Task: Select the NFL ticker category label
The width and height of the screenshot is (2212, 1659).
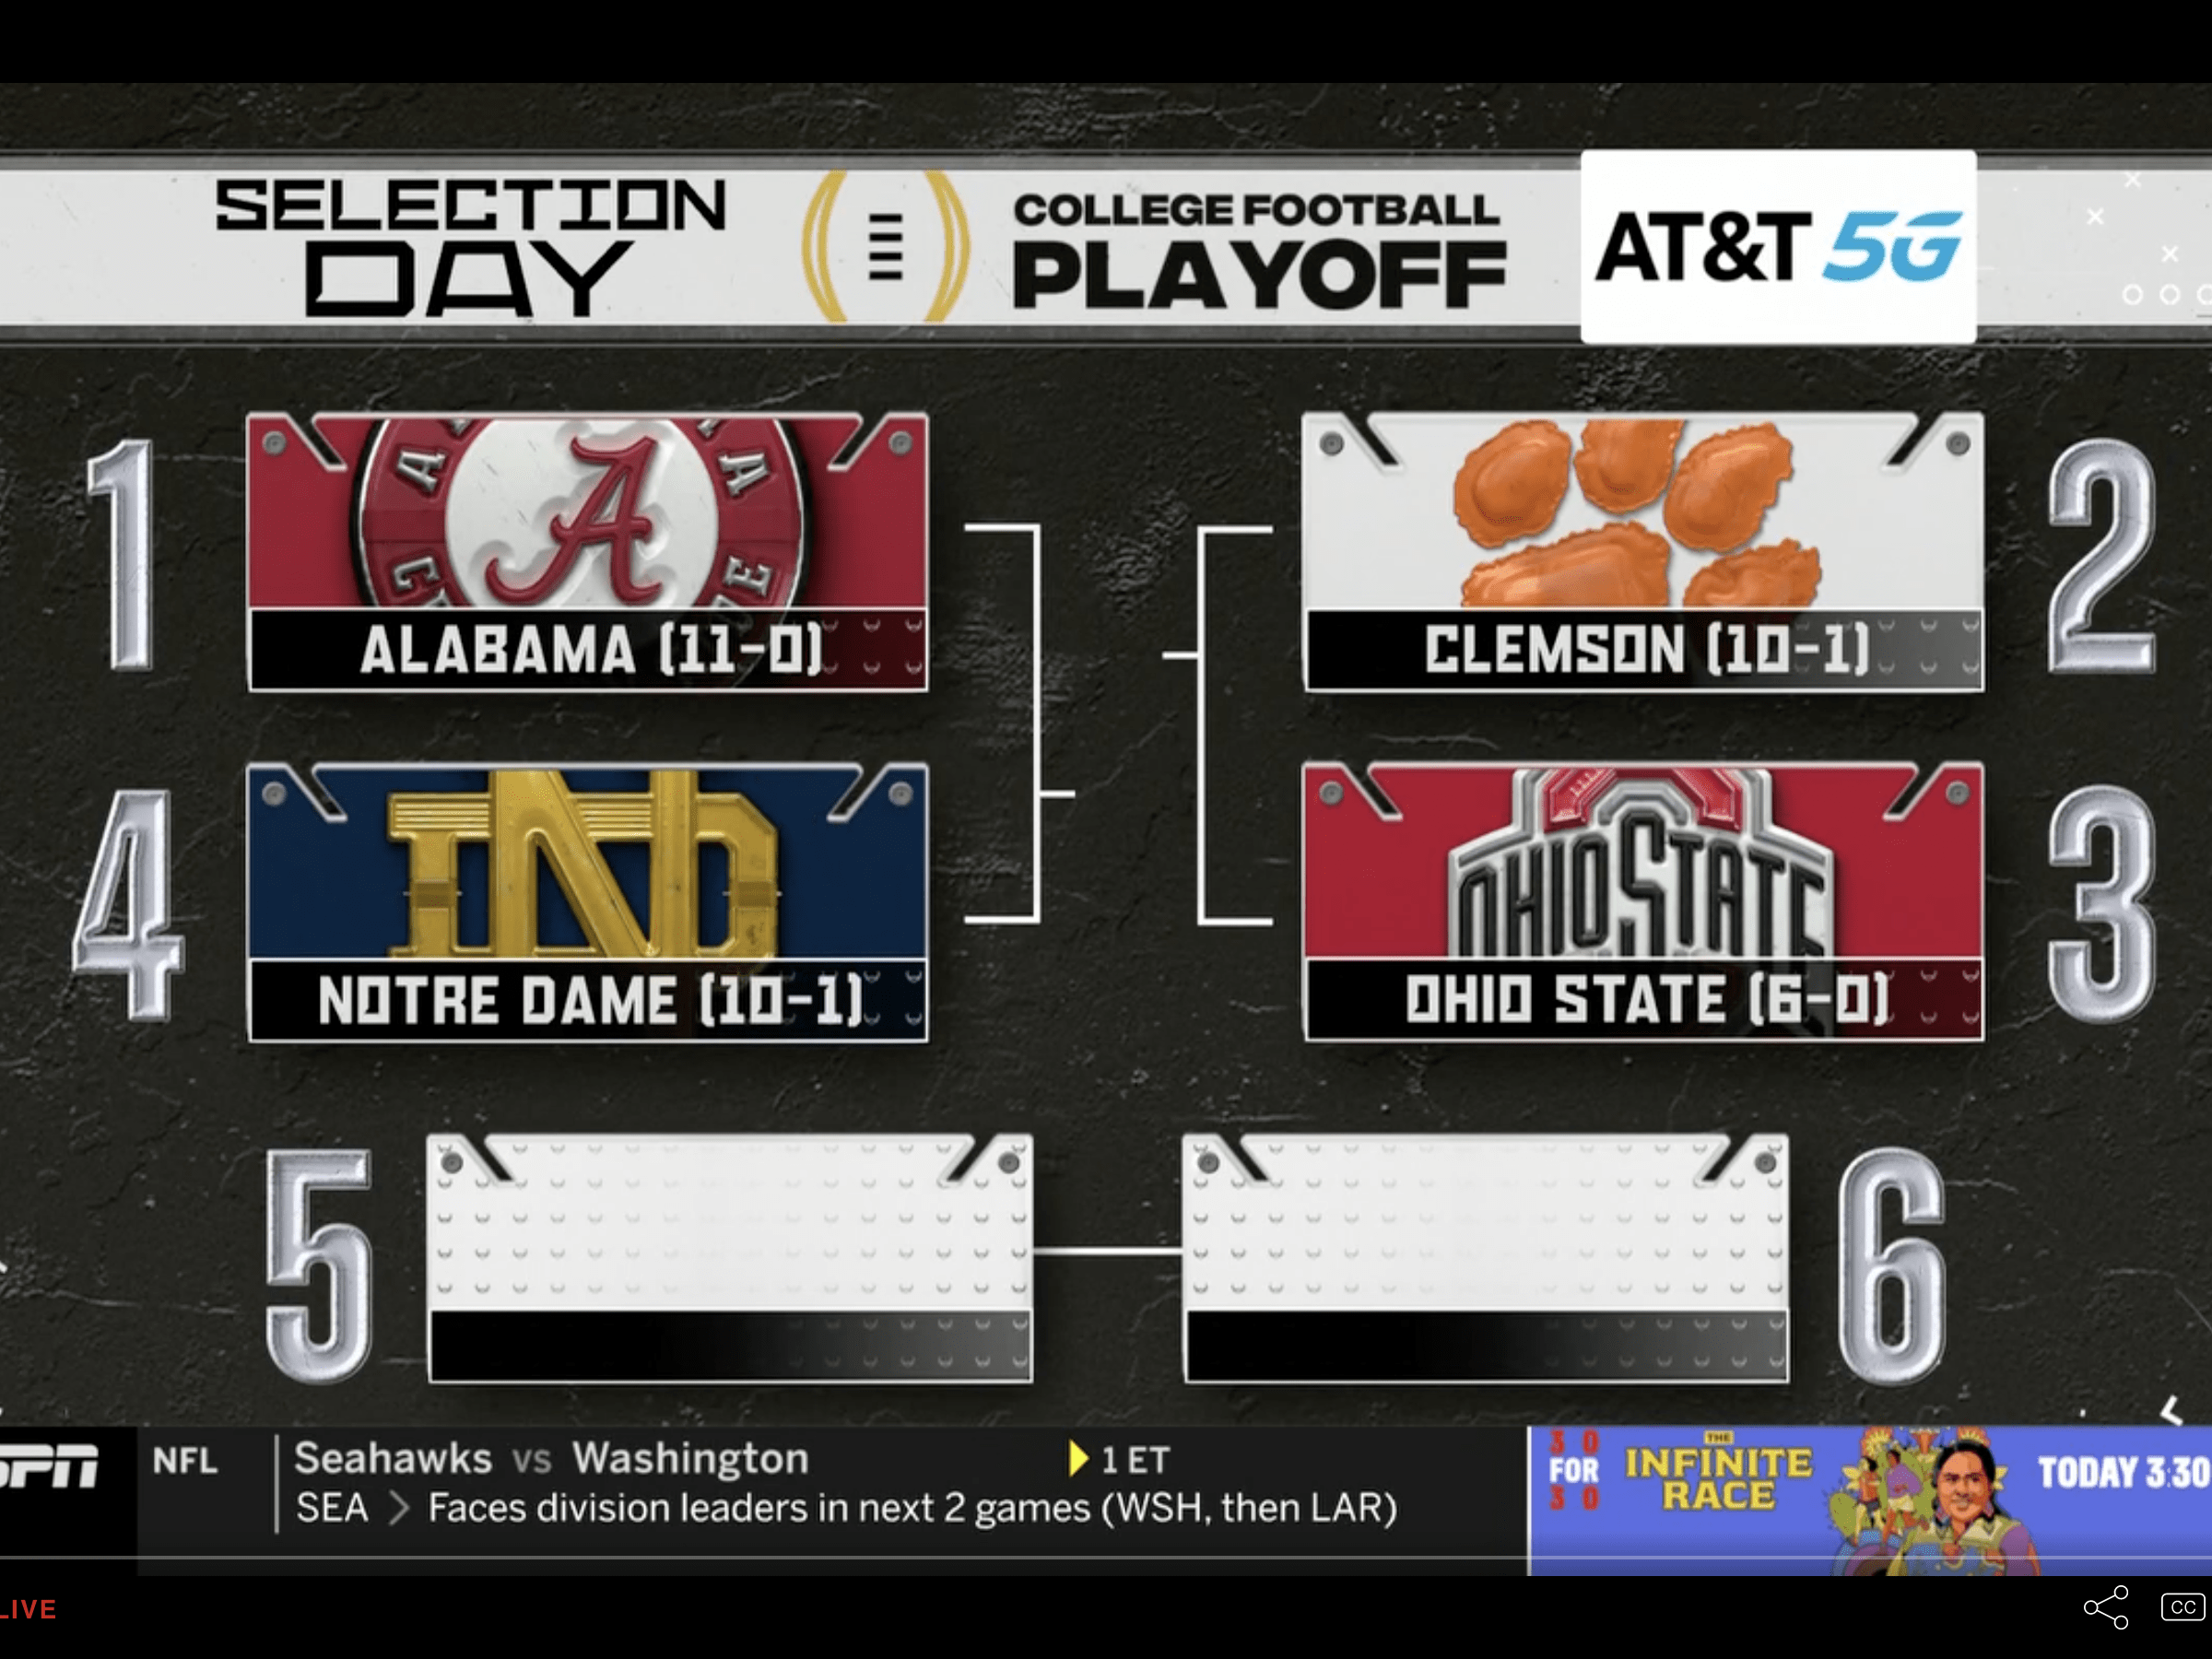Action: point(185,1461)
